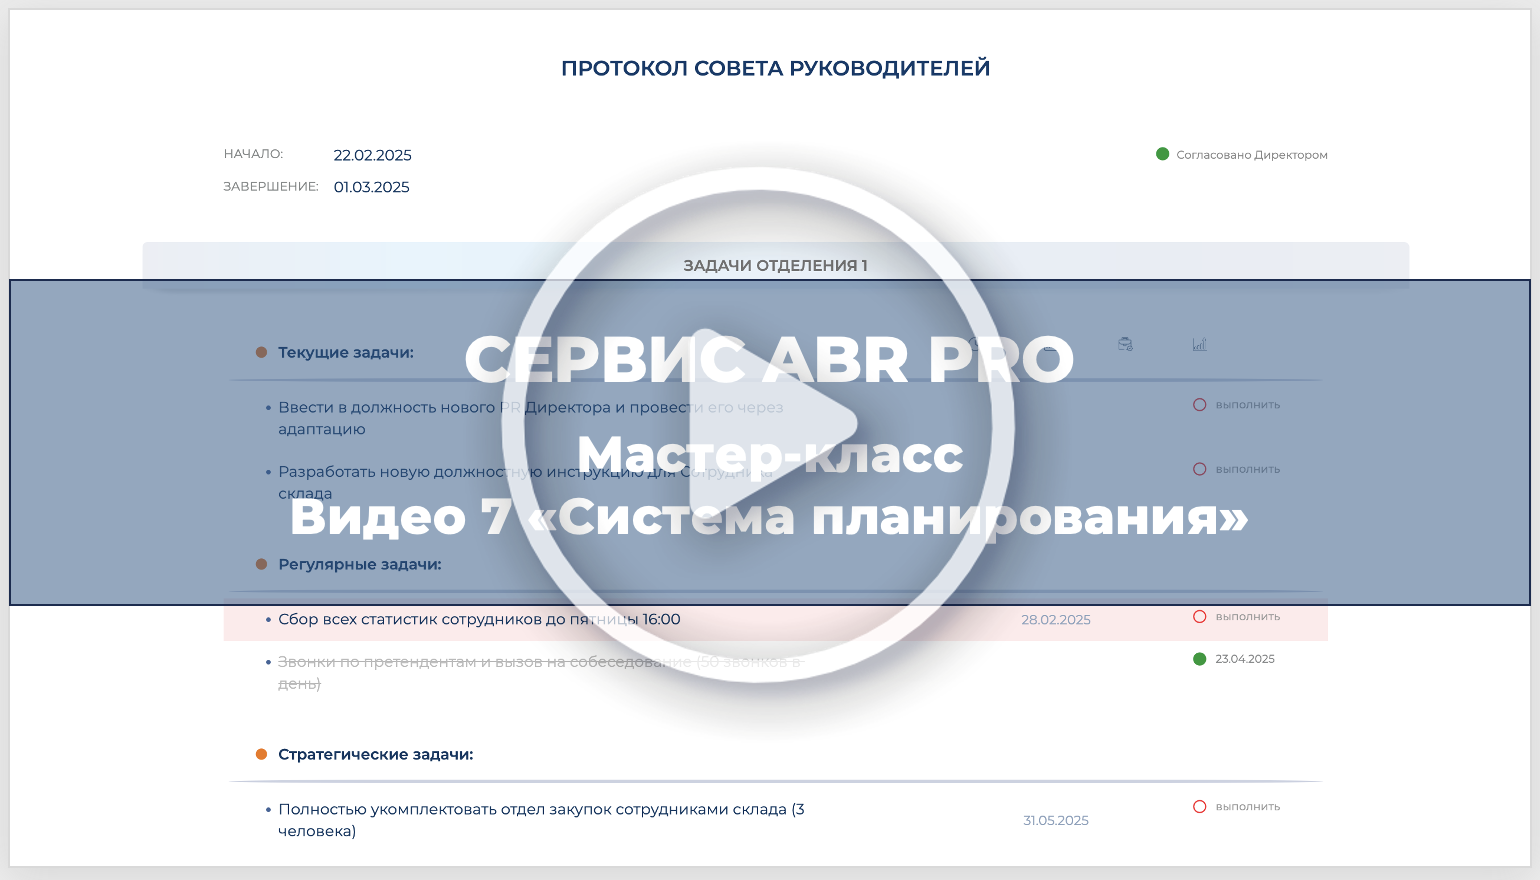The image size is (1540, 880).
Task: Click the bar chart column icon
Action: click(1199, 344)
